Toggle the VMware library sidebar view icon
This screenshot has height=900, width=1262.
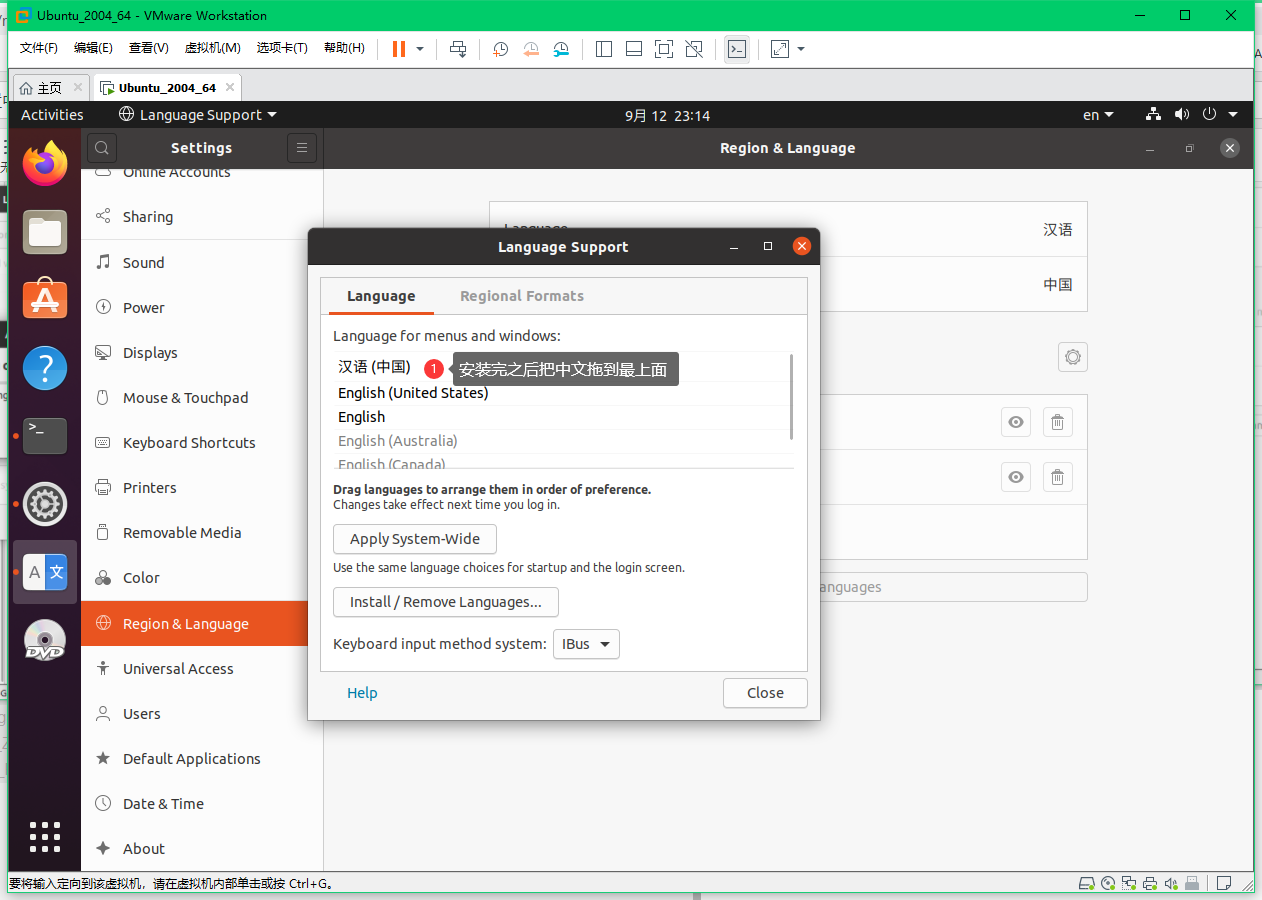click(604, 49)
